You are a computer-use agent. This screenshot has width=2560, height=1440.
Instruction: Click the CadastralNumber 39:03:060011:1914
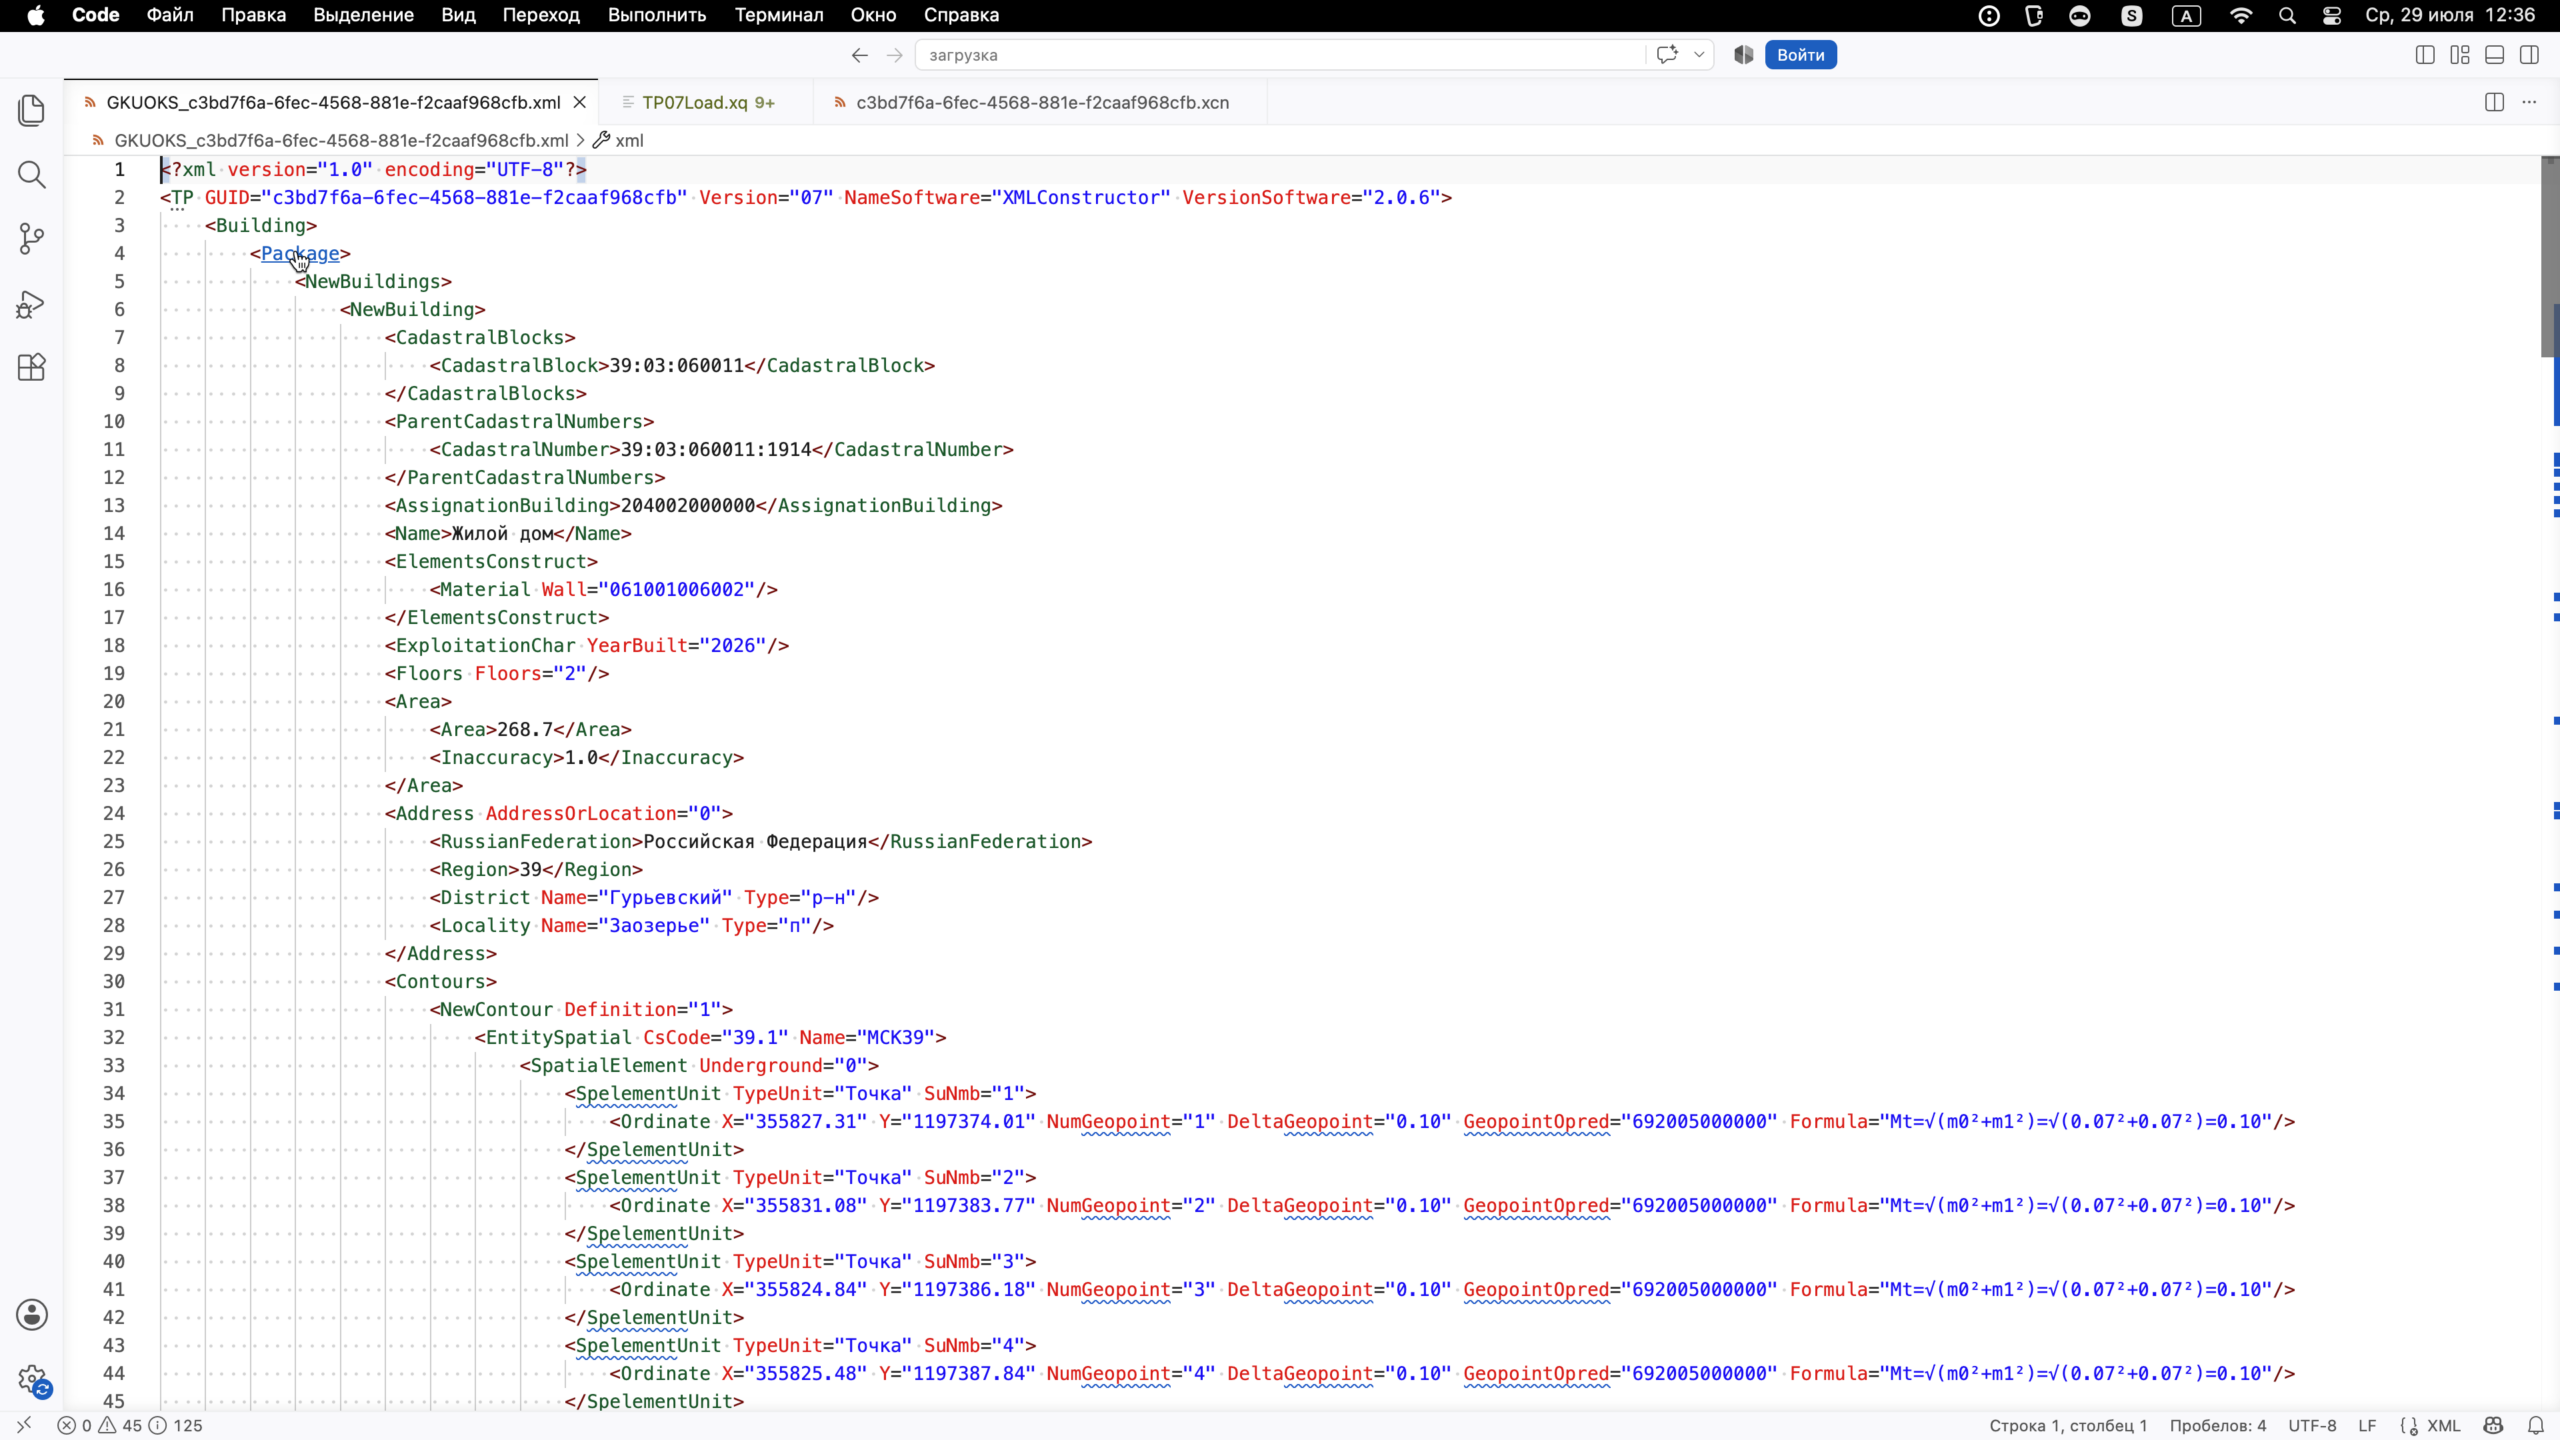click(716, 449)
